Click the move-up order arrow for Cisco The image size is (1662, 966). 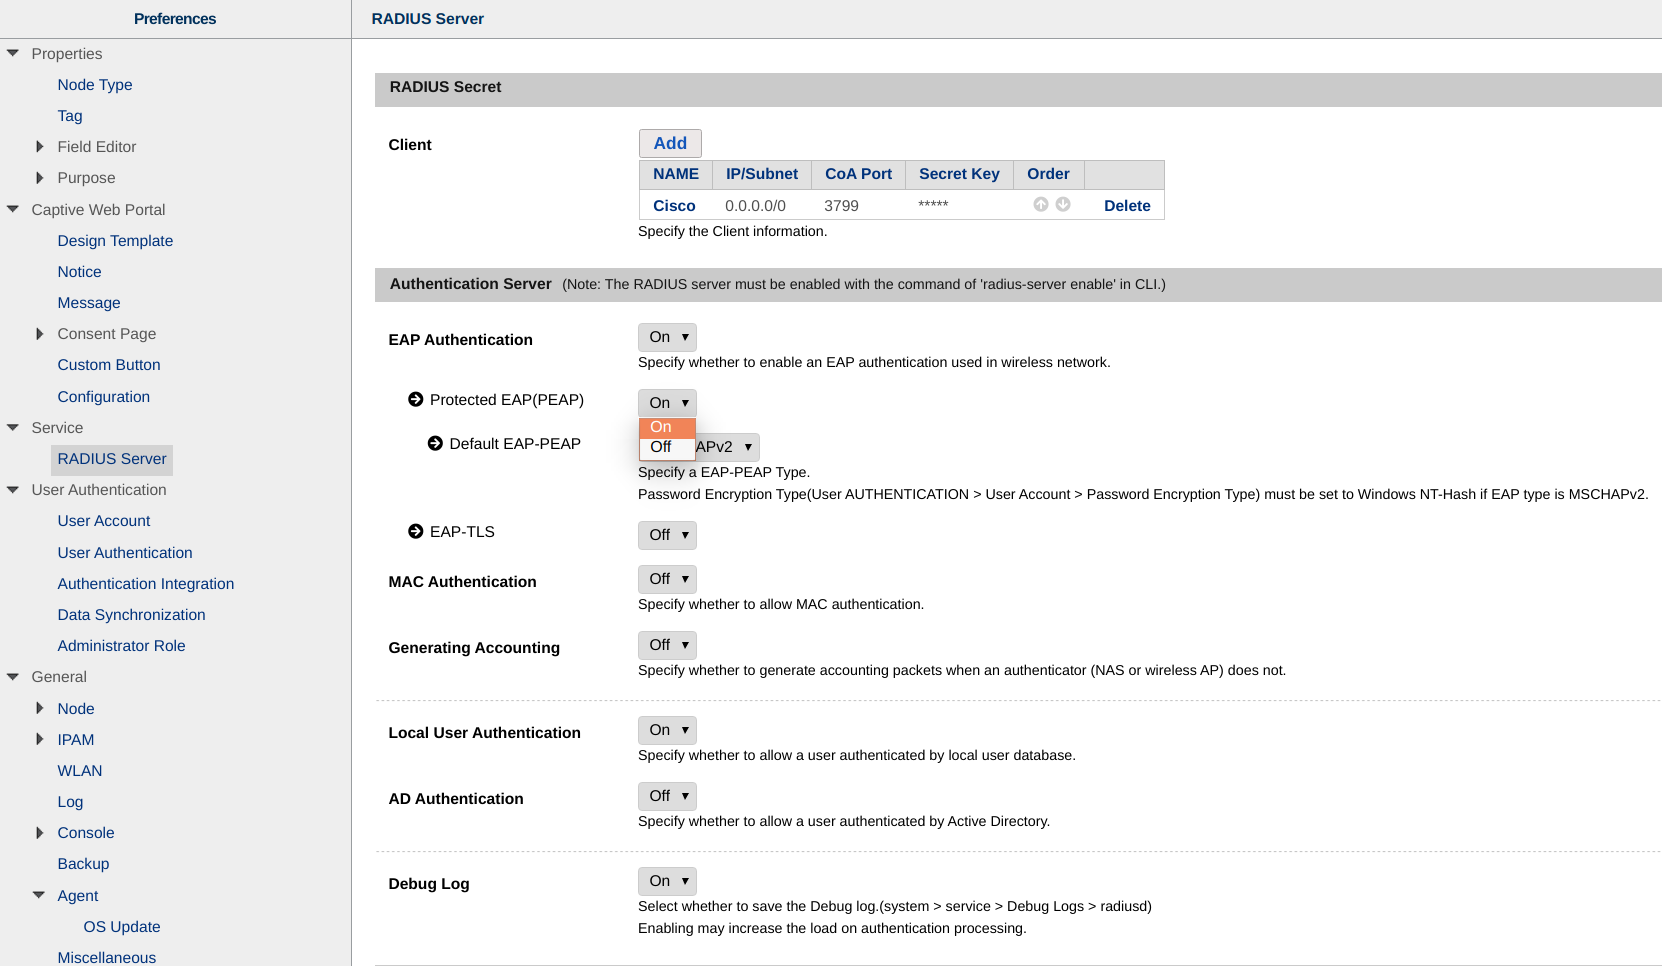[x=1041, y=204]
